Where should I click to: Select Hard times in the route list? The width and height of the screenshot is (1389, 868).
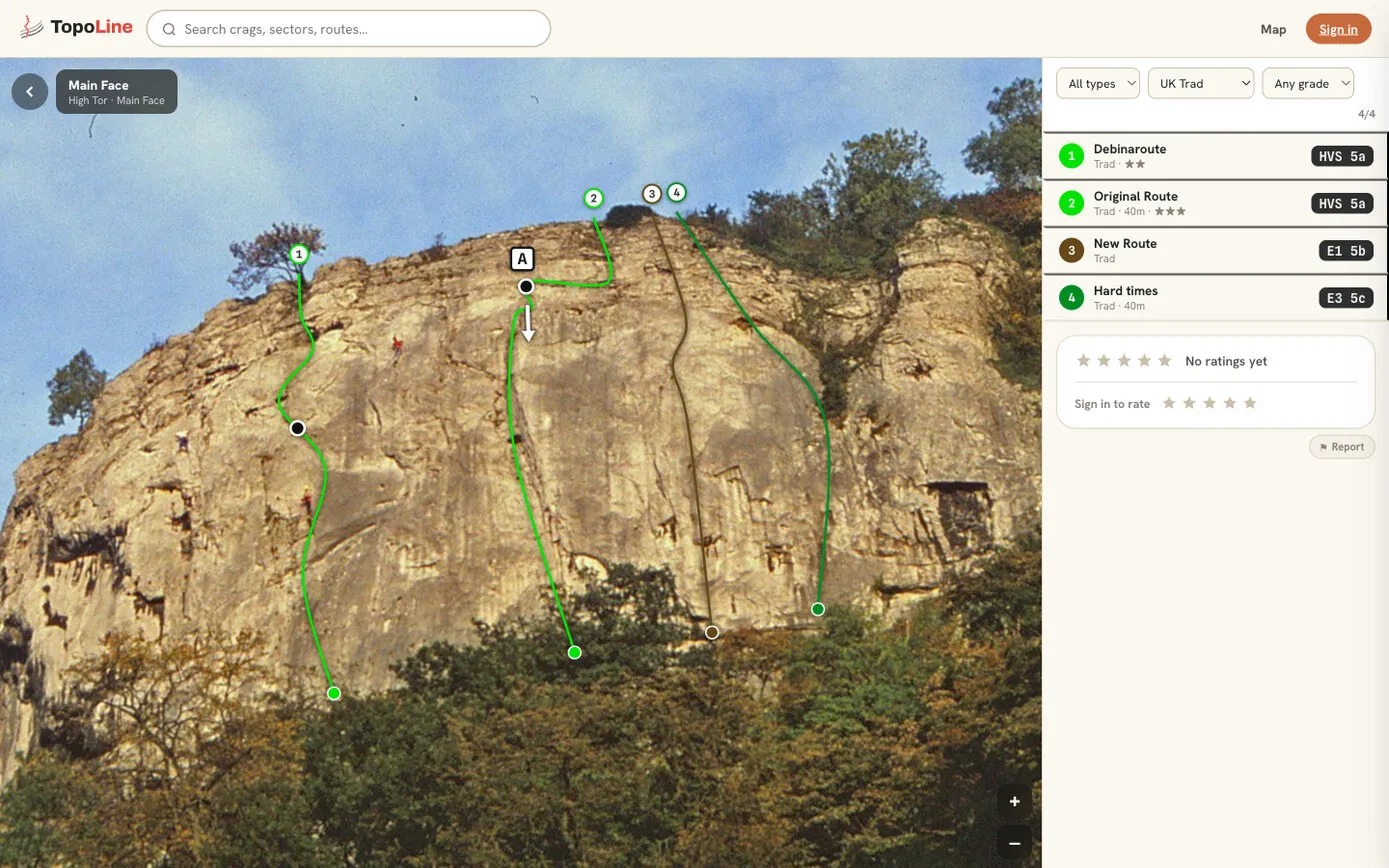pyautogui.click(x=1215, y=297)
